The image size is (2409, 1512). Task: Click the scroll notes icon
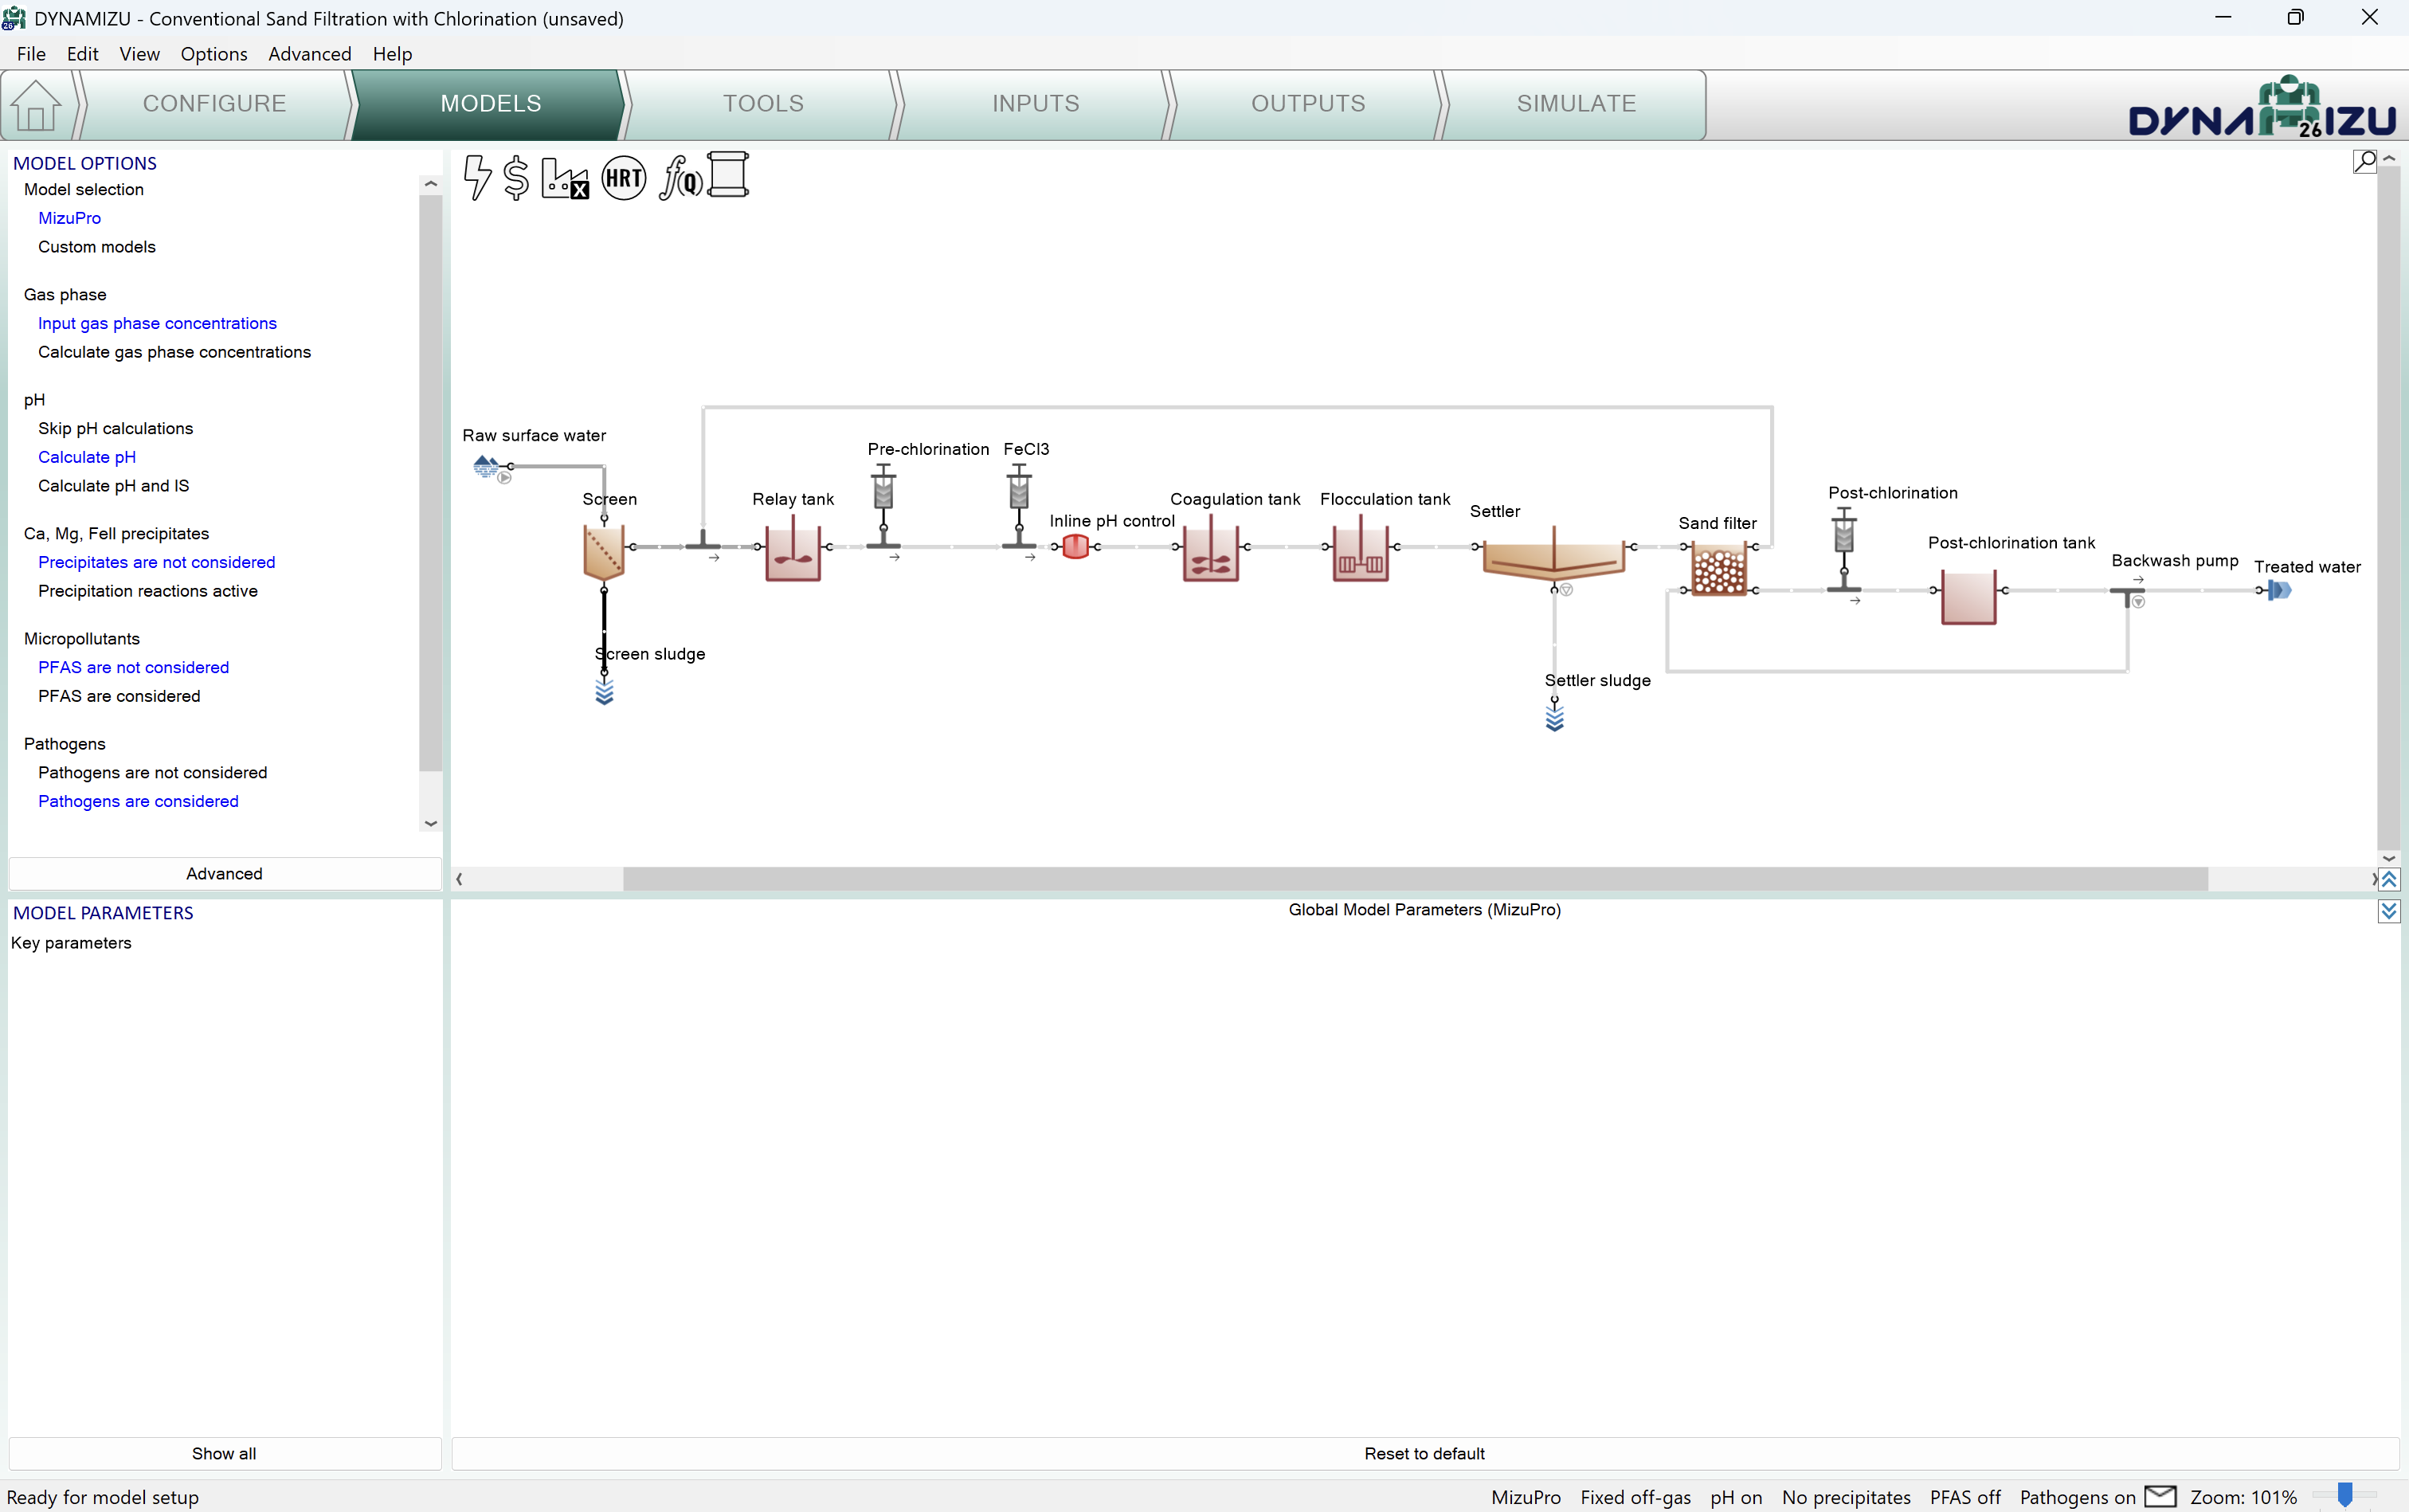(728, 175)
